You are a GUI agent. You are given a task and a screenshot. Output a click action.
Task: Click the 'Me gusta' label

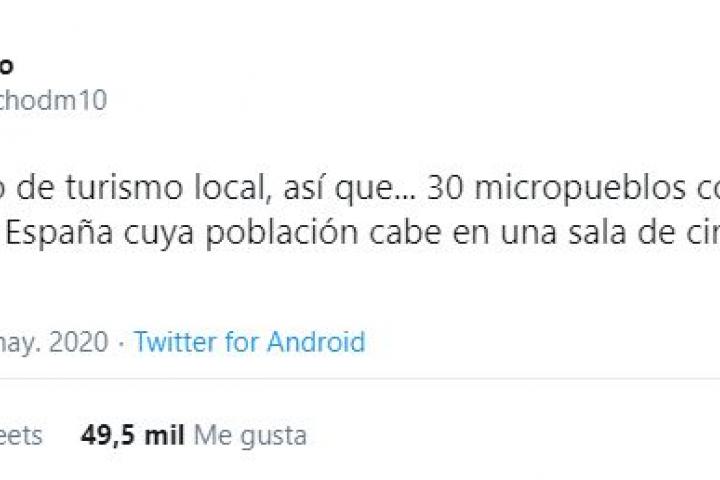pyautogui.click(x=251, y=436)
